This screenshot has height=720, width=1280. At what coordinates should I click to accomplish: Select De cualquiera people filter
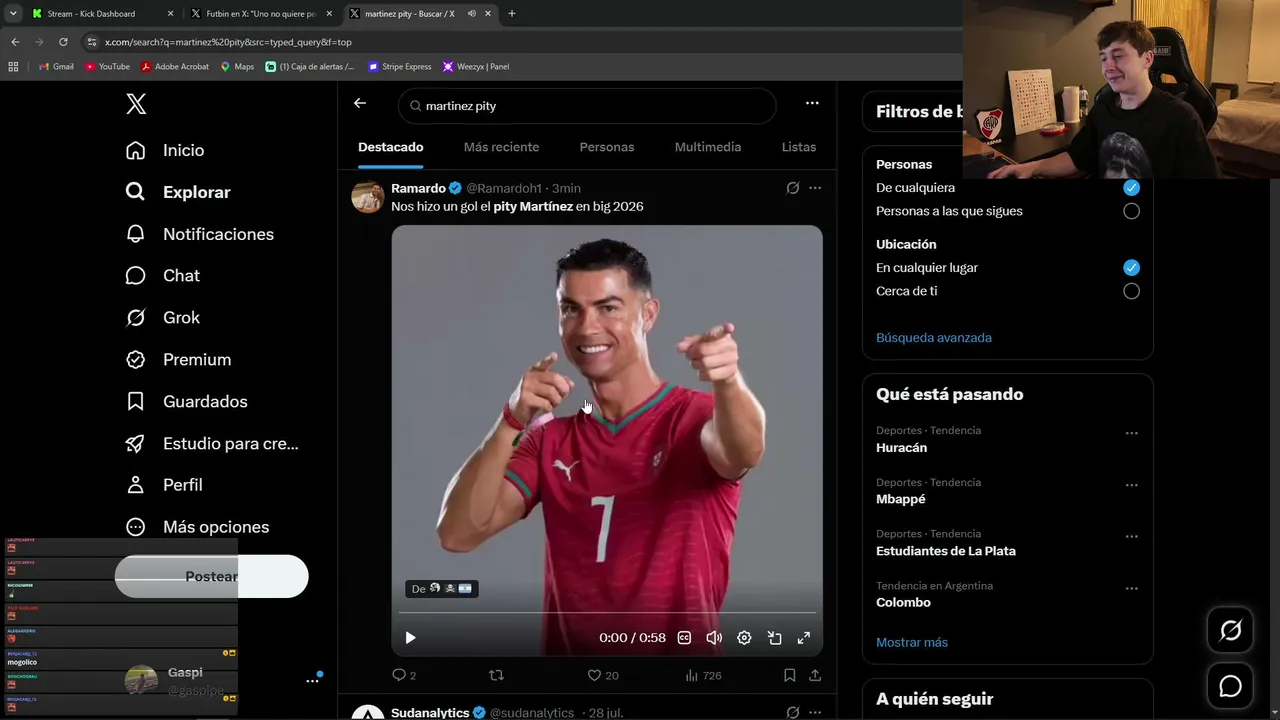(x=1131, y=188)
